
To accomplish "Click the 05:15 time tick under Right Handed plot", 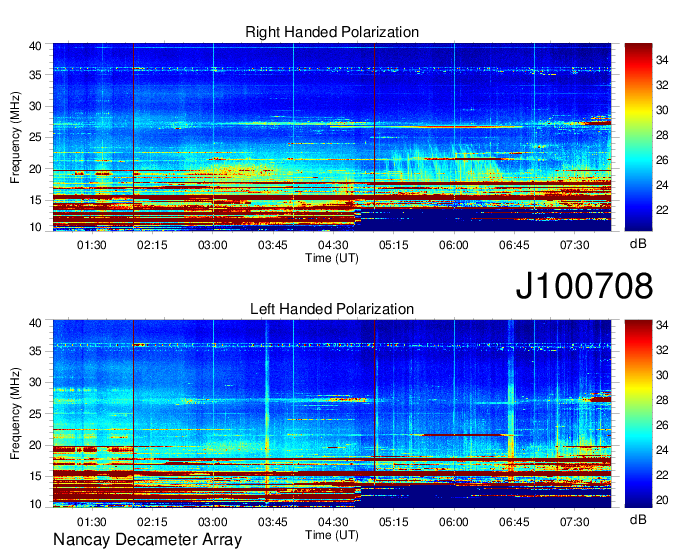I will [393, 245].
